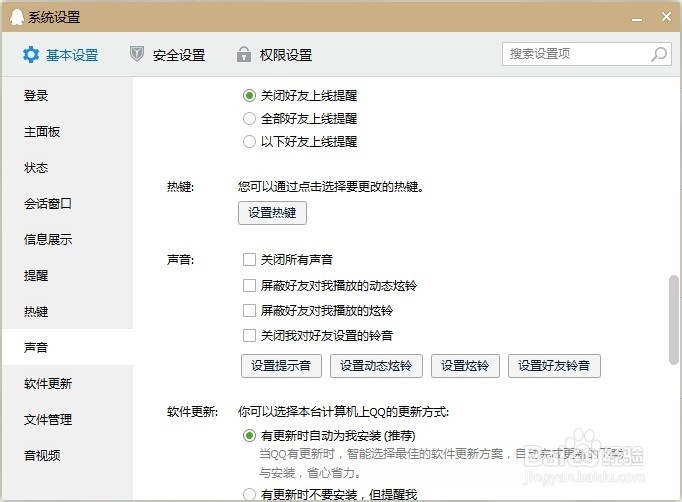Click the shield icon for 安全设置

click(137, 54)
